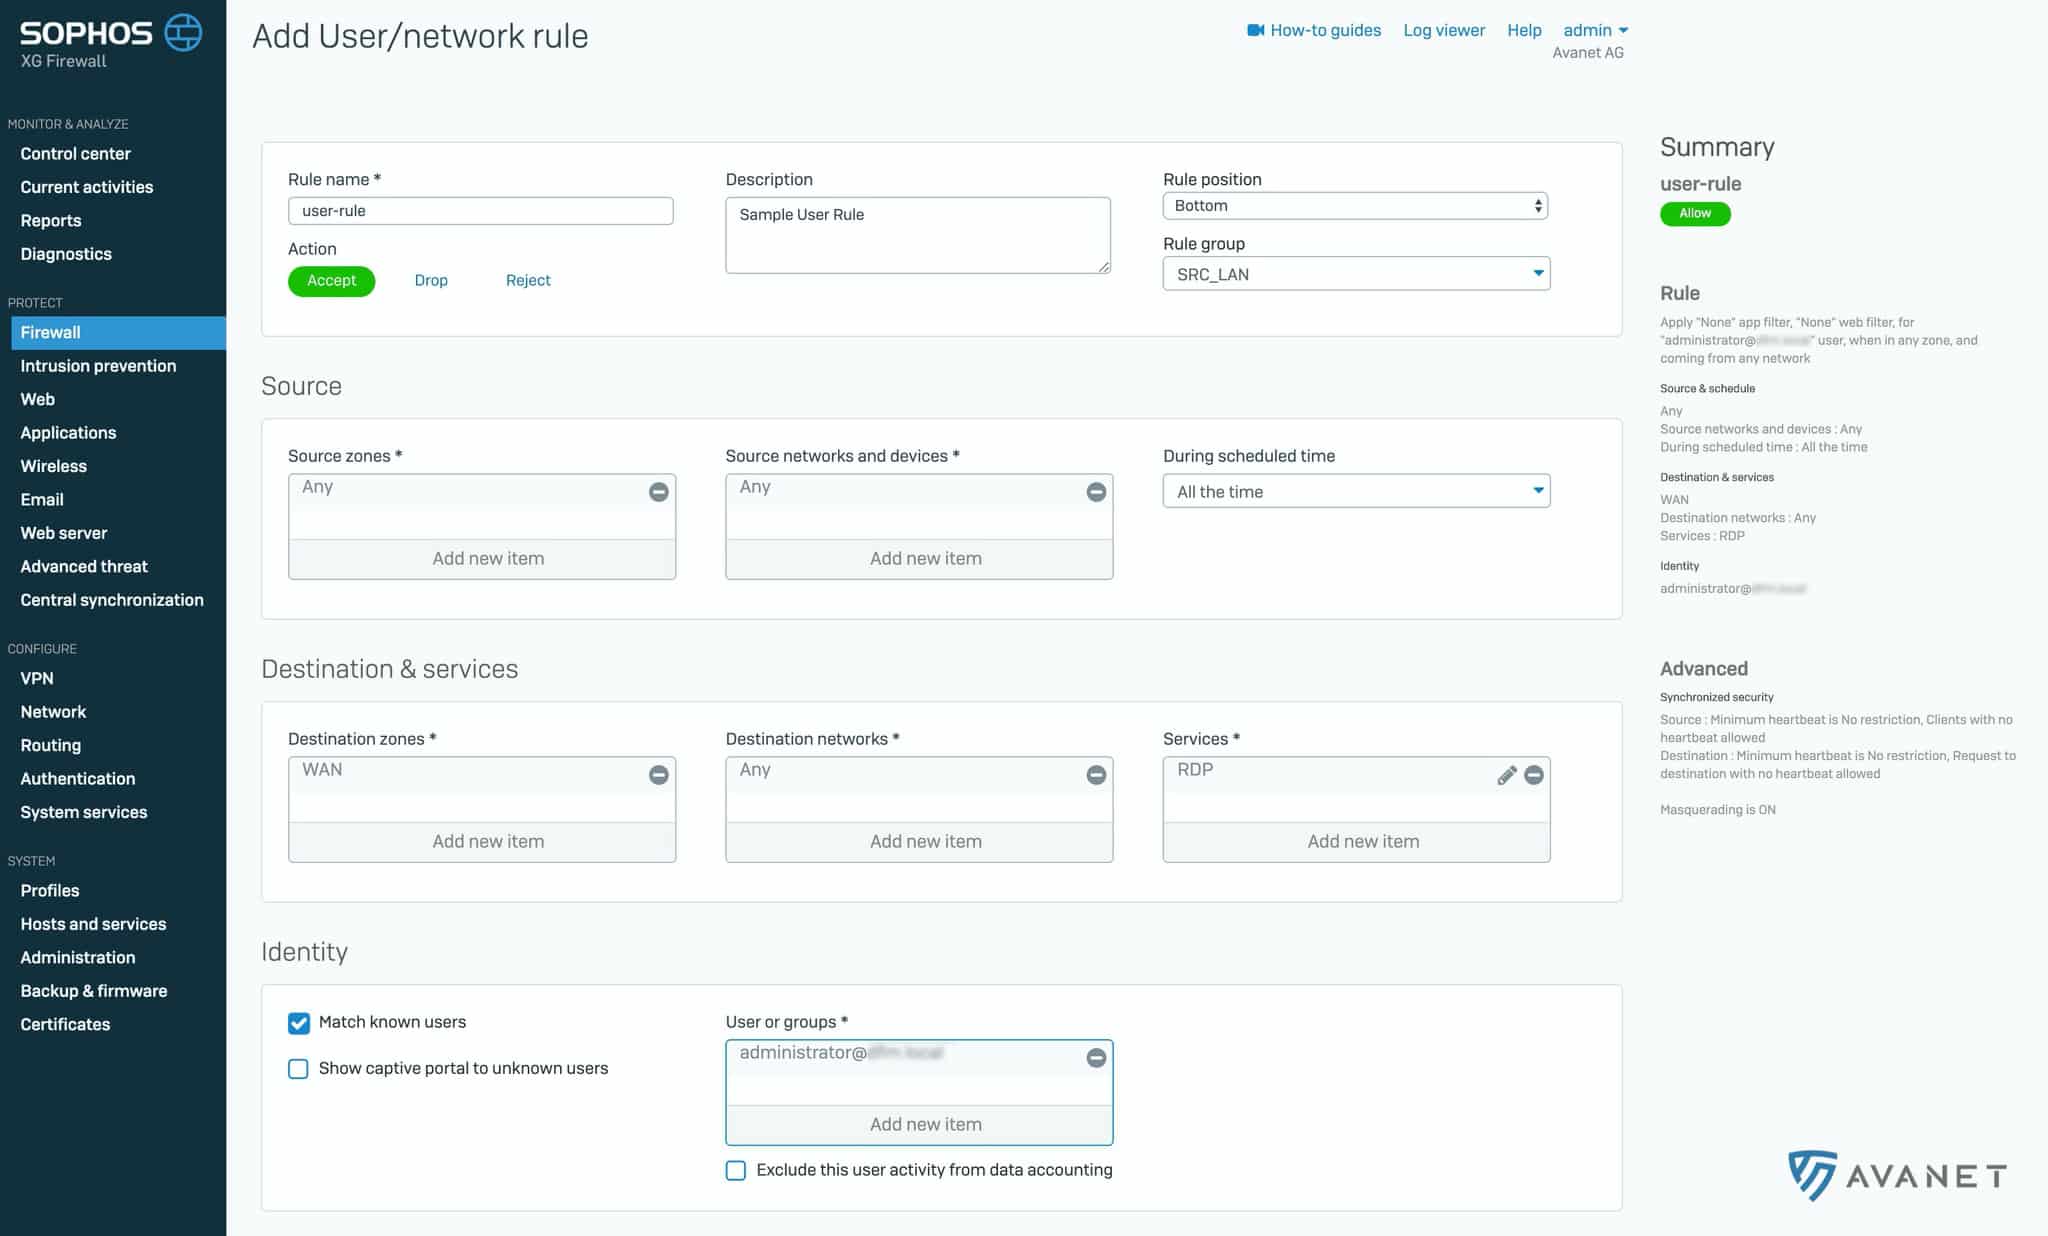Select Firewall in the sidebar
Screen dimensions: 2048x1236
[x=118, y=333]
